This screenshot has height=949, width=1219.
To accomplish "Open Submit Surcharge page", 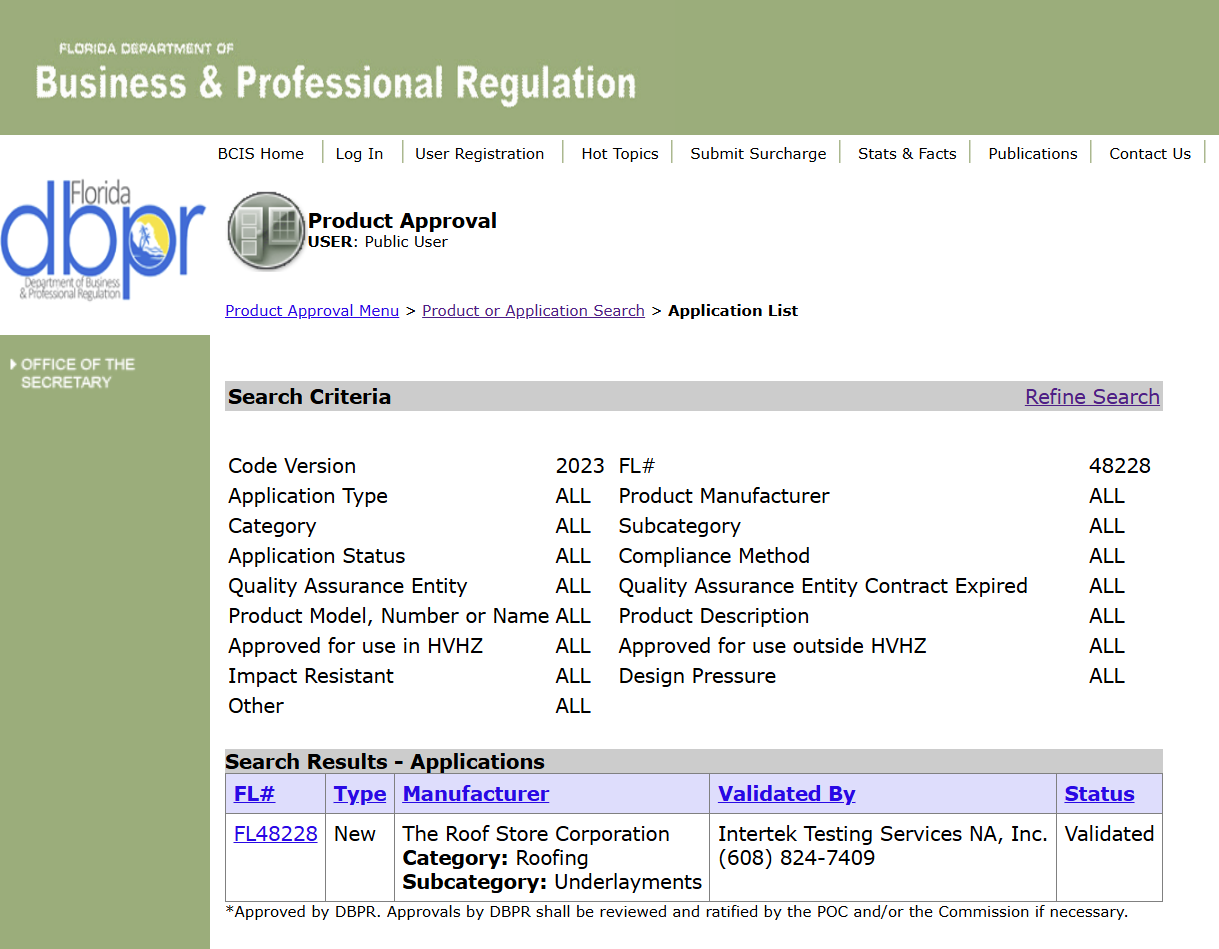I will 758,153.
